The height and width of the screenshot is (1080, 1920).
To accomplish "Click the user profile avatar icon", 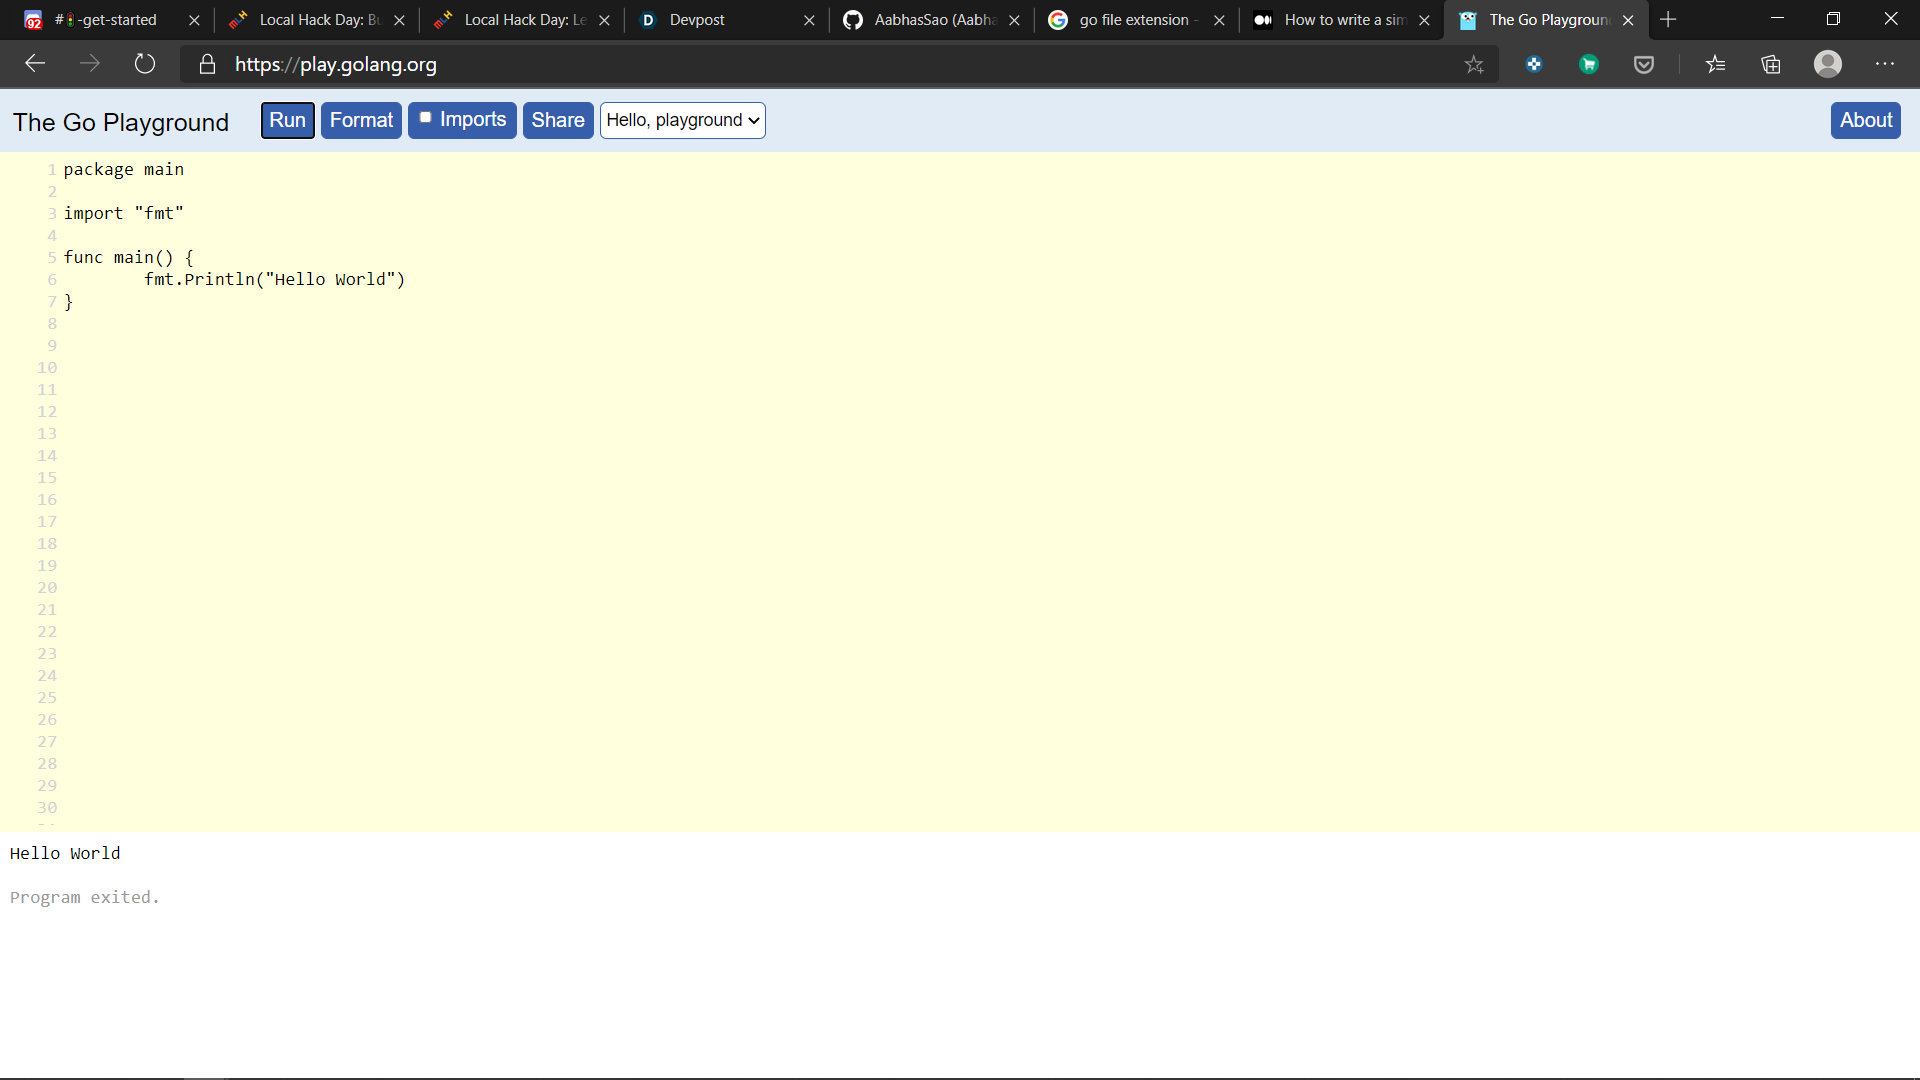I will coord(1828,64).
